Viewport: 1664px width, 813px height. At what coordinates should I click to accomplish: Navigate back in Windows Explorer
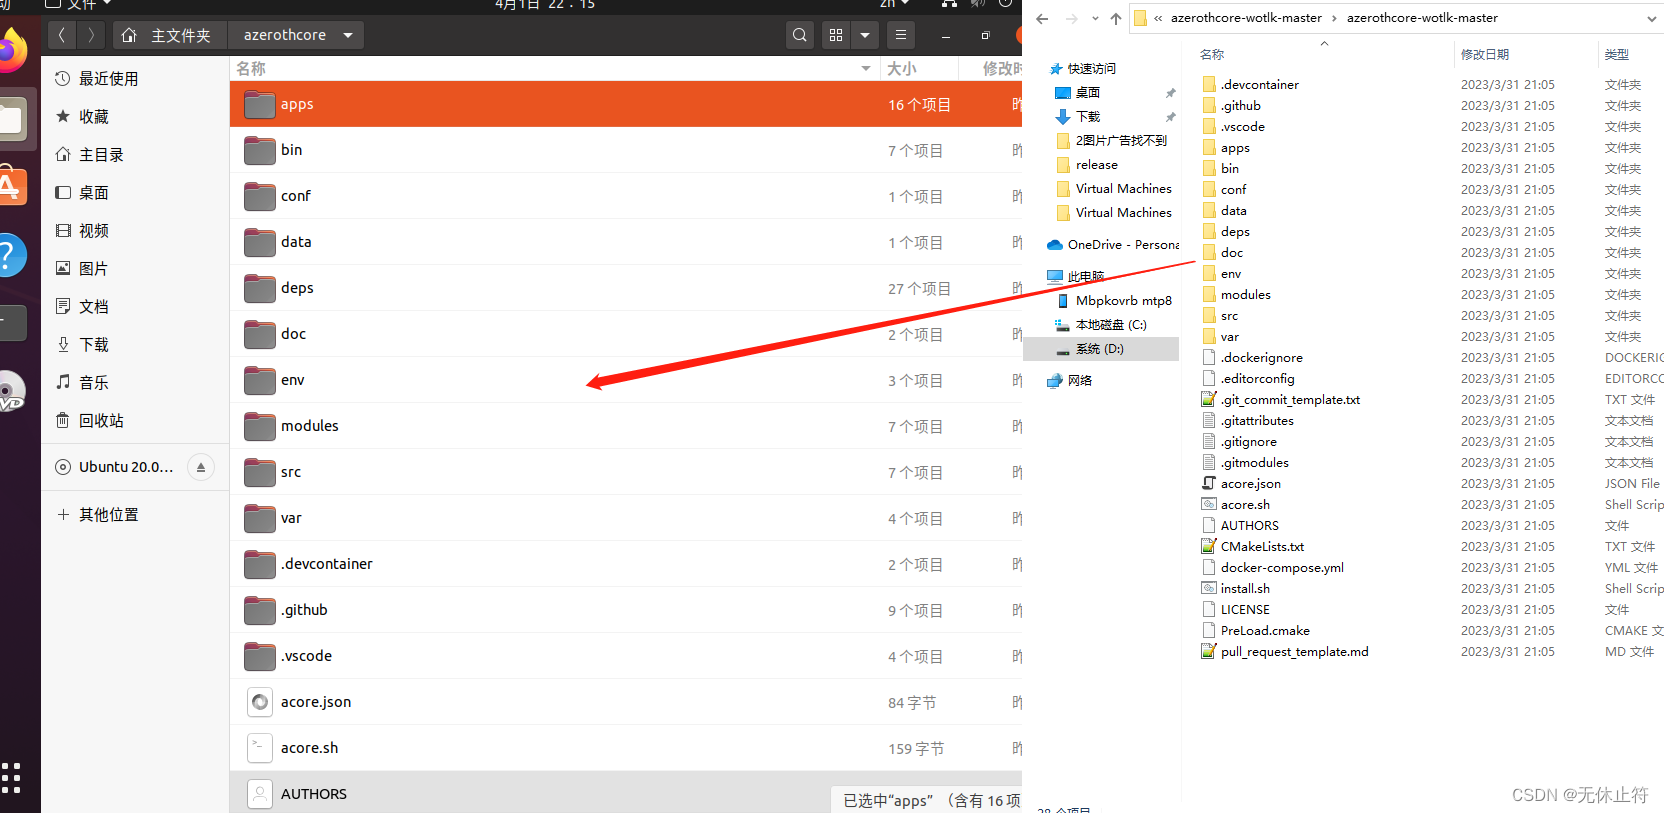[1042, 18]
